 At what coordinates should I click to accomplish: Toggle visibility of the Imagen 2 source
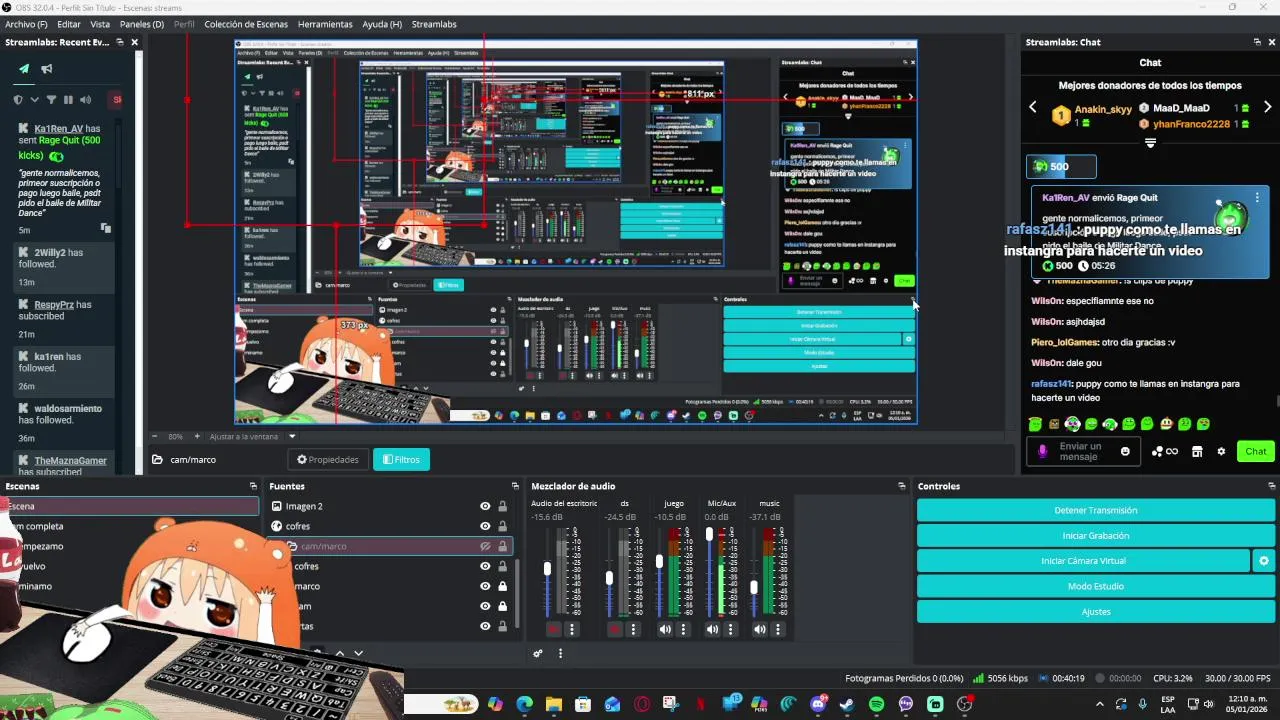[x=485, y=506]
